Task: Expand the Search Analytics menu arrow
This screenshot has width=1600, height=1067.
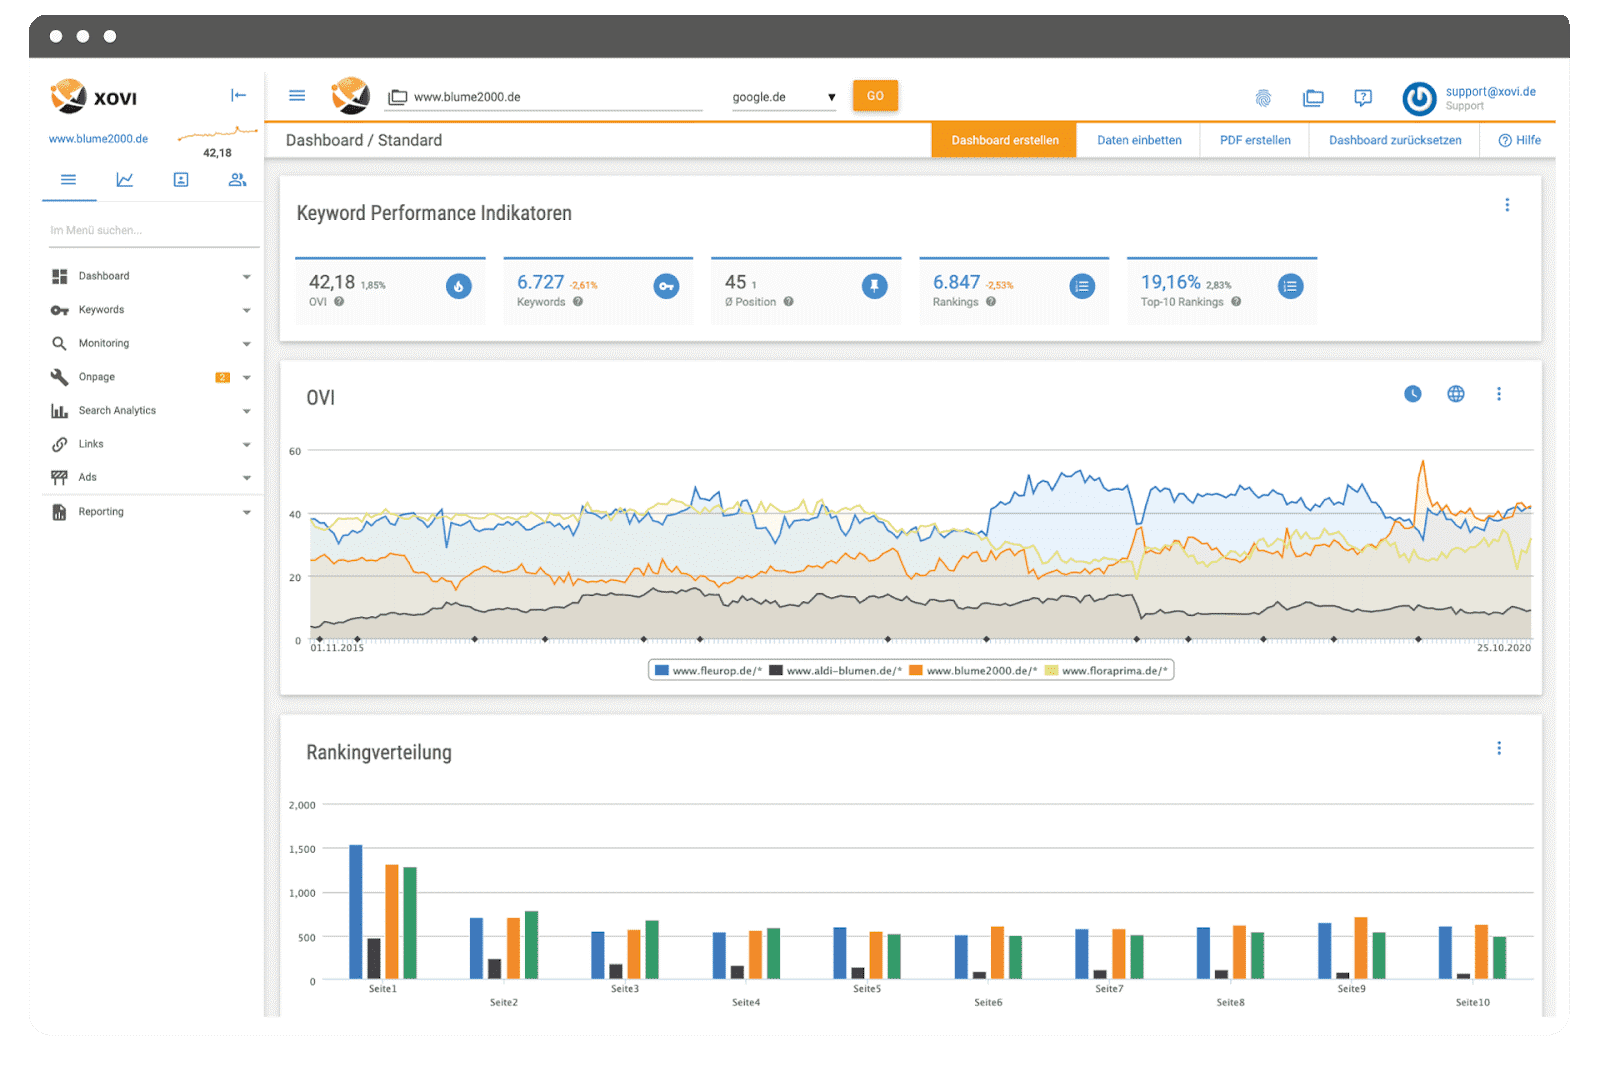Action: (x=246, y=411)
